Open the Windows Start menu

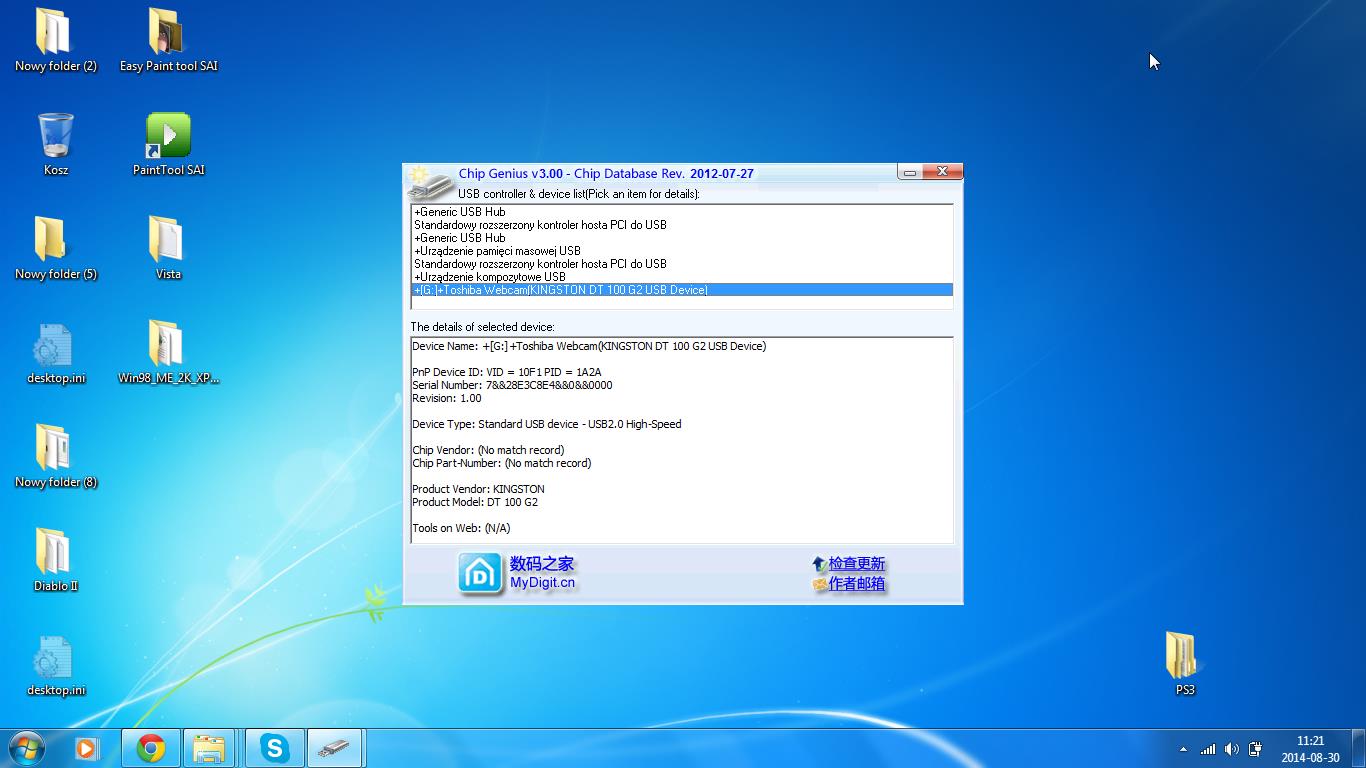[x=27, y=748]
